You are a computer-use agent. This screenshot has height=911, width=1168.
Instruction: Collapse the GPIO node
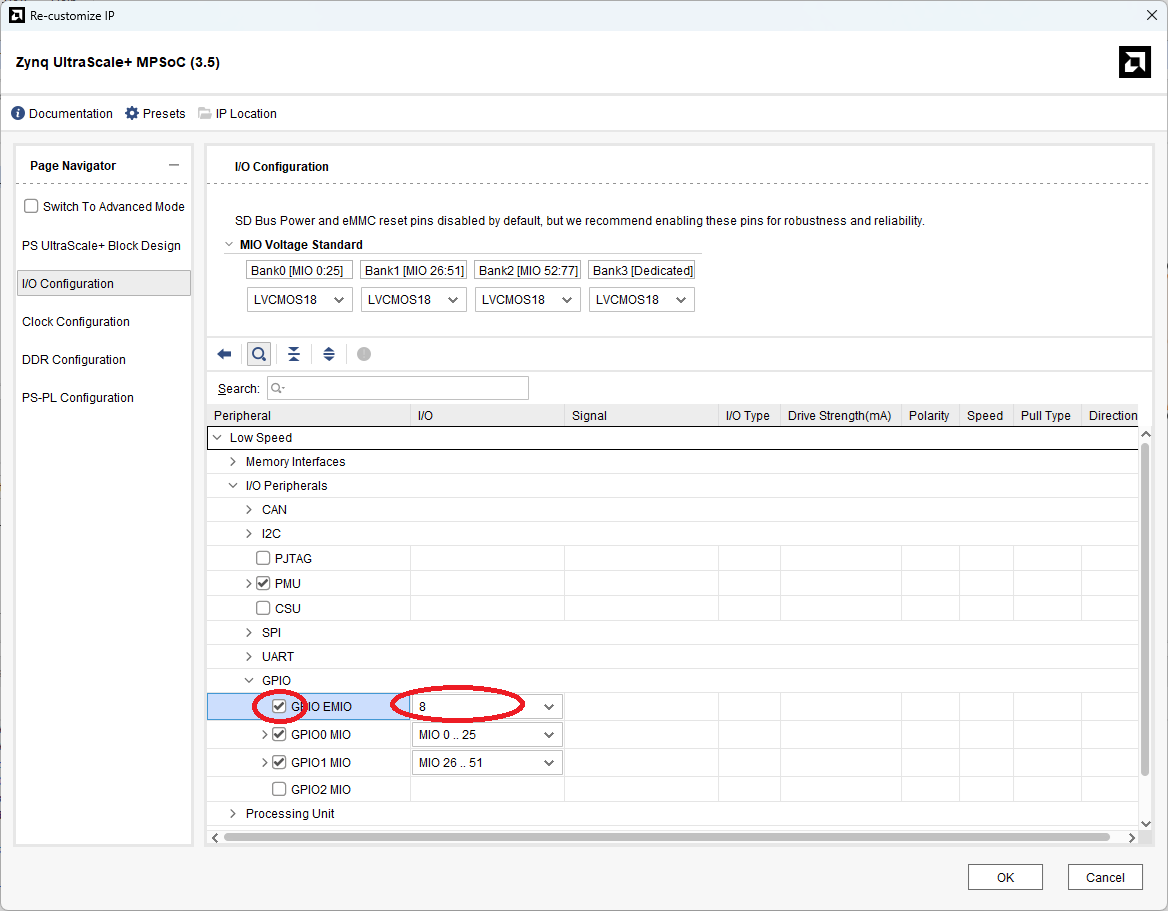click(x=249, y=680)
